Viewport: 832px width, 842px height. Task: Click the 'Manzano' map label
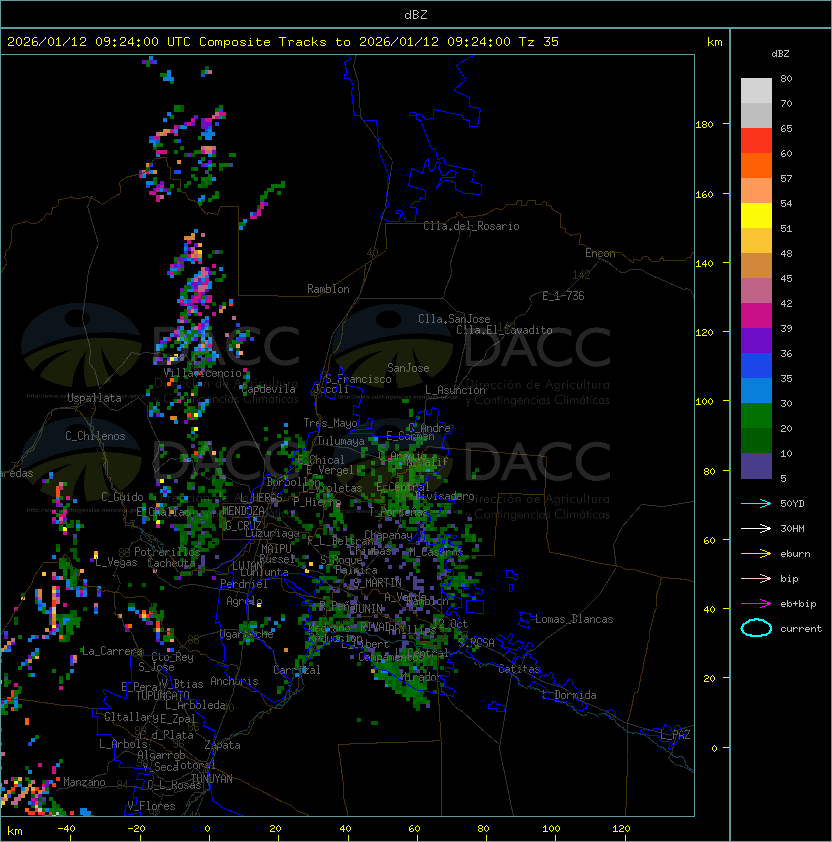(x=84, y=782)
